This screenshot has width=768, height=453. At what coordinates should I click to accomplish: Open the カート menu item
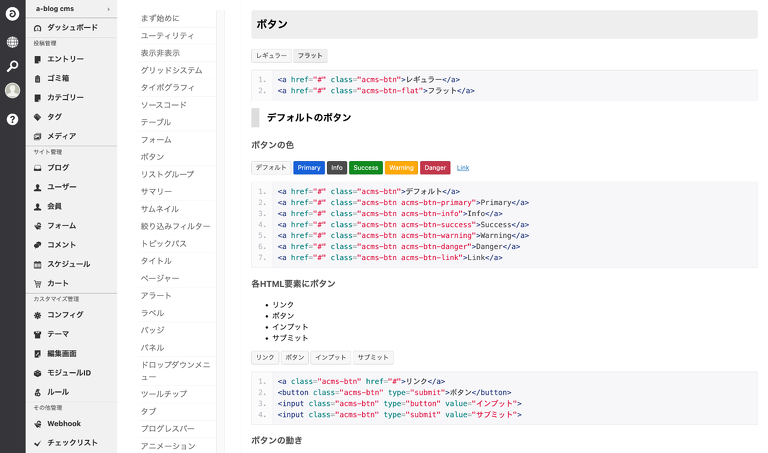58,283
